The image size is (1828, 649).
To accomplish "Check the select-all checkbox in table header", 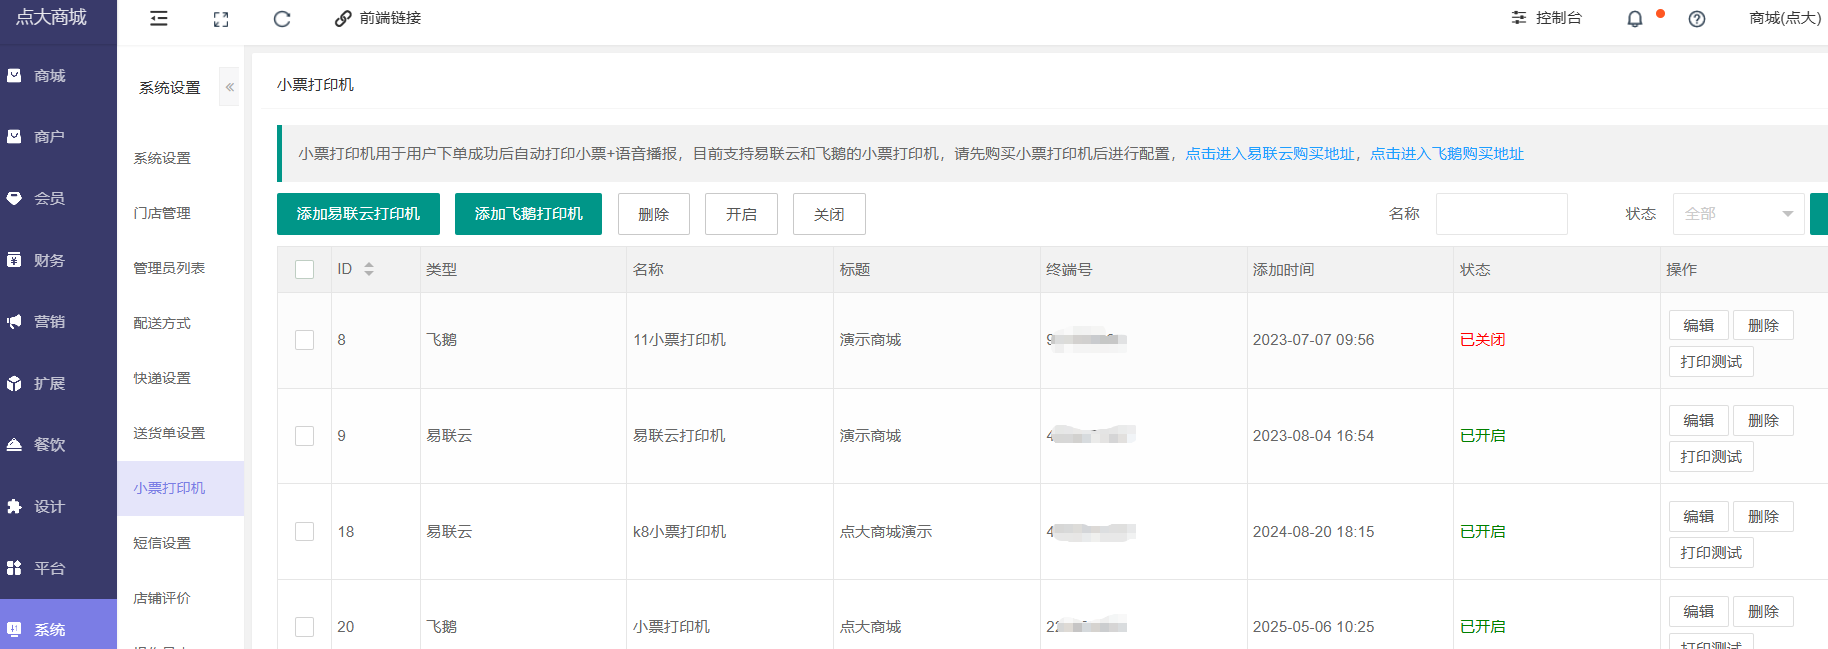I will click(305, 269).
